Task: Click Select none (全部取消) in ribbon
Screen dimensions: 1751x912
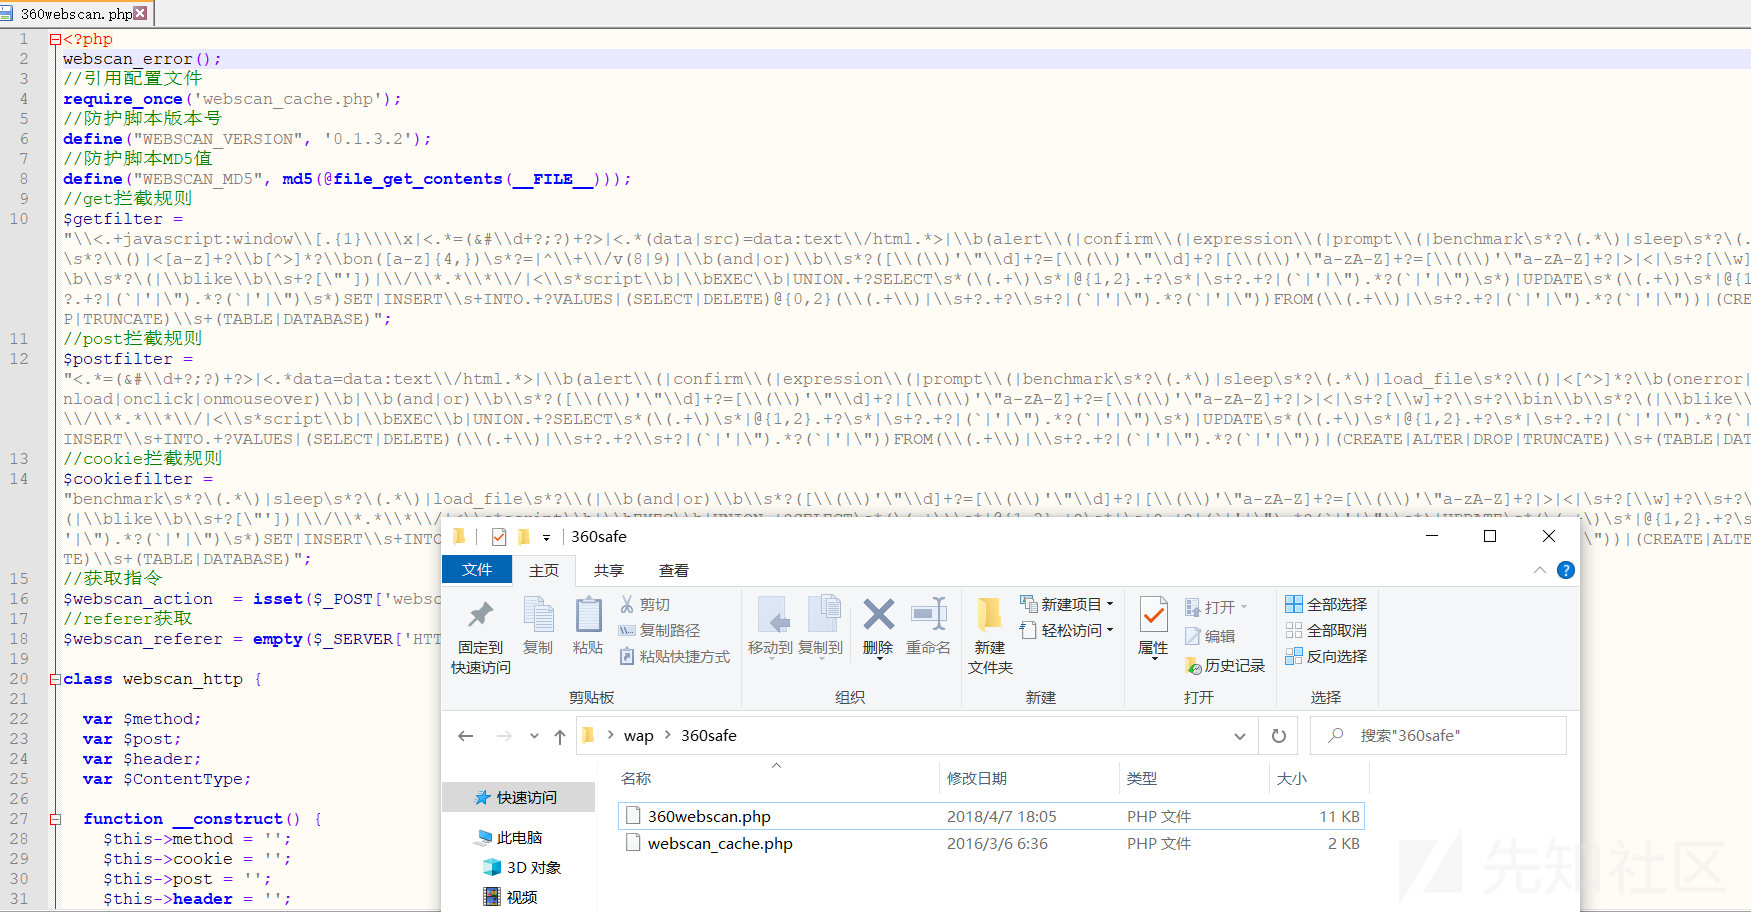Action: click(x=1326, y=630)
